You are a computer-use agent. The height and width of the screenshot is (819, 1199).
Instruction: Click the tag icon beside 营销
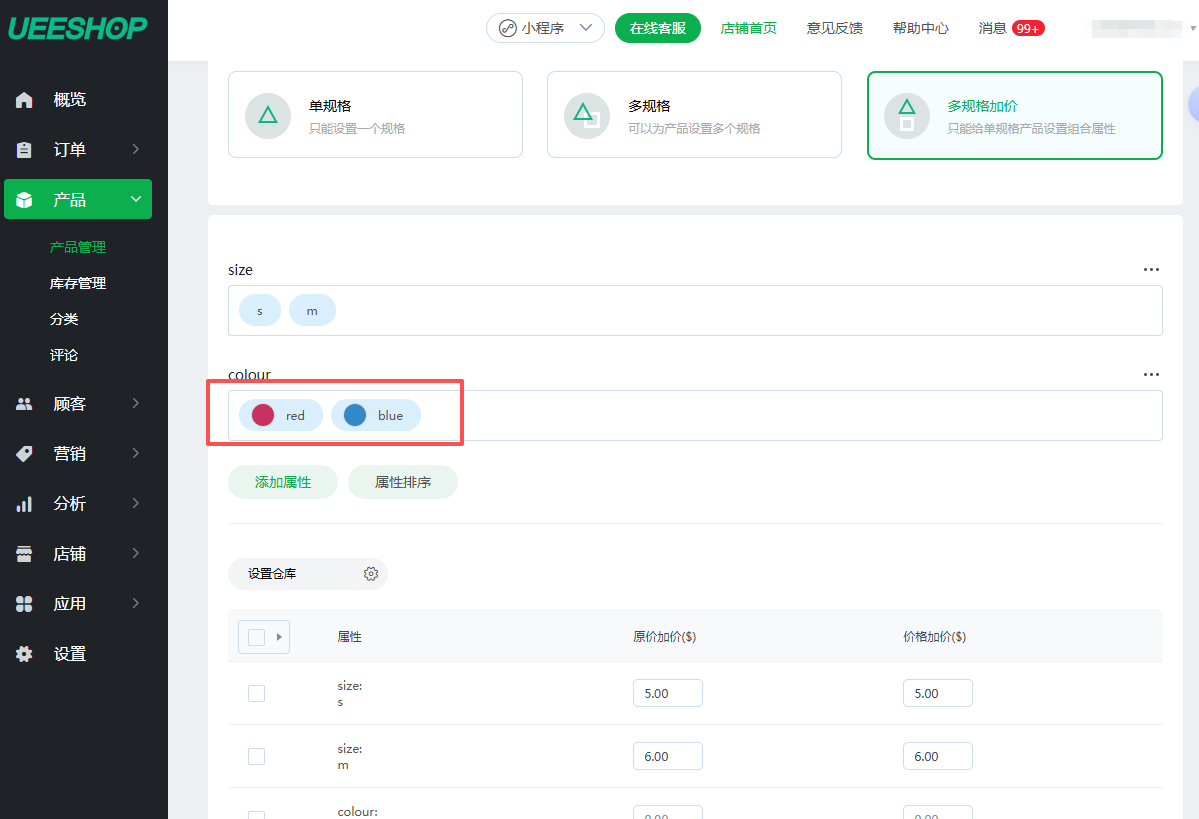[x=25, y=454]
